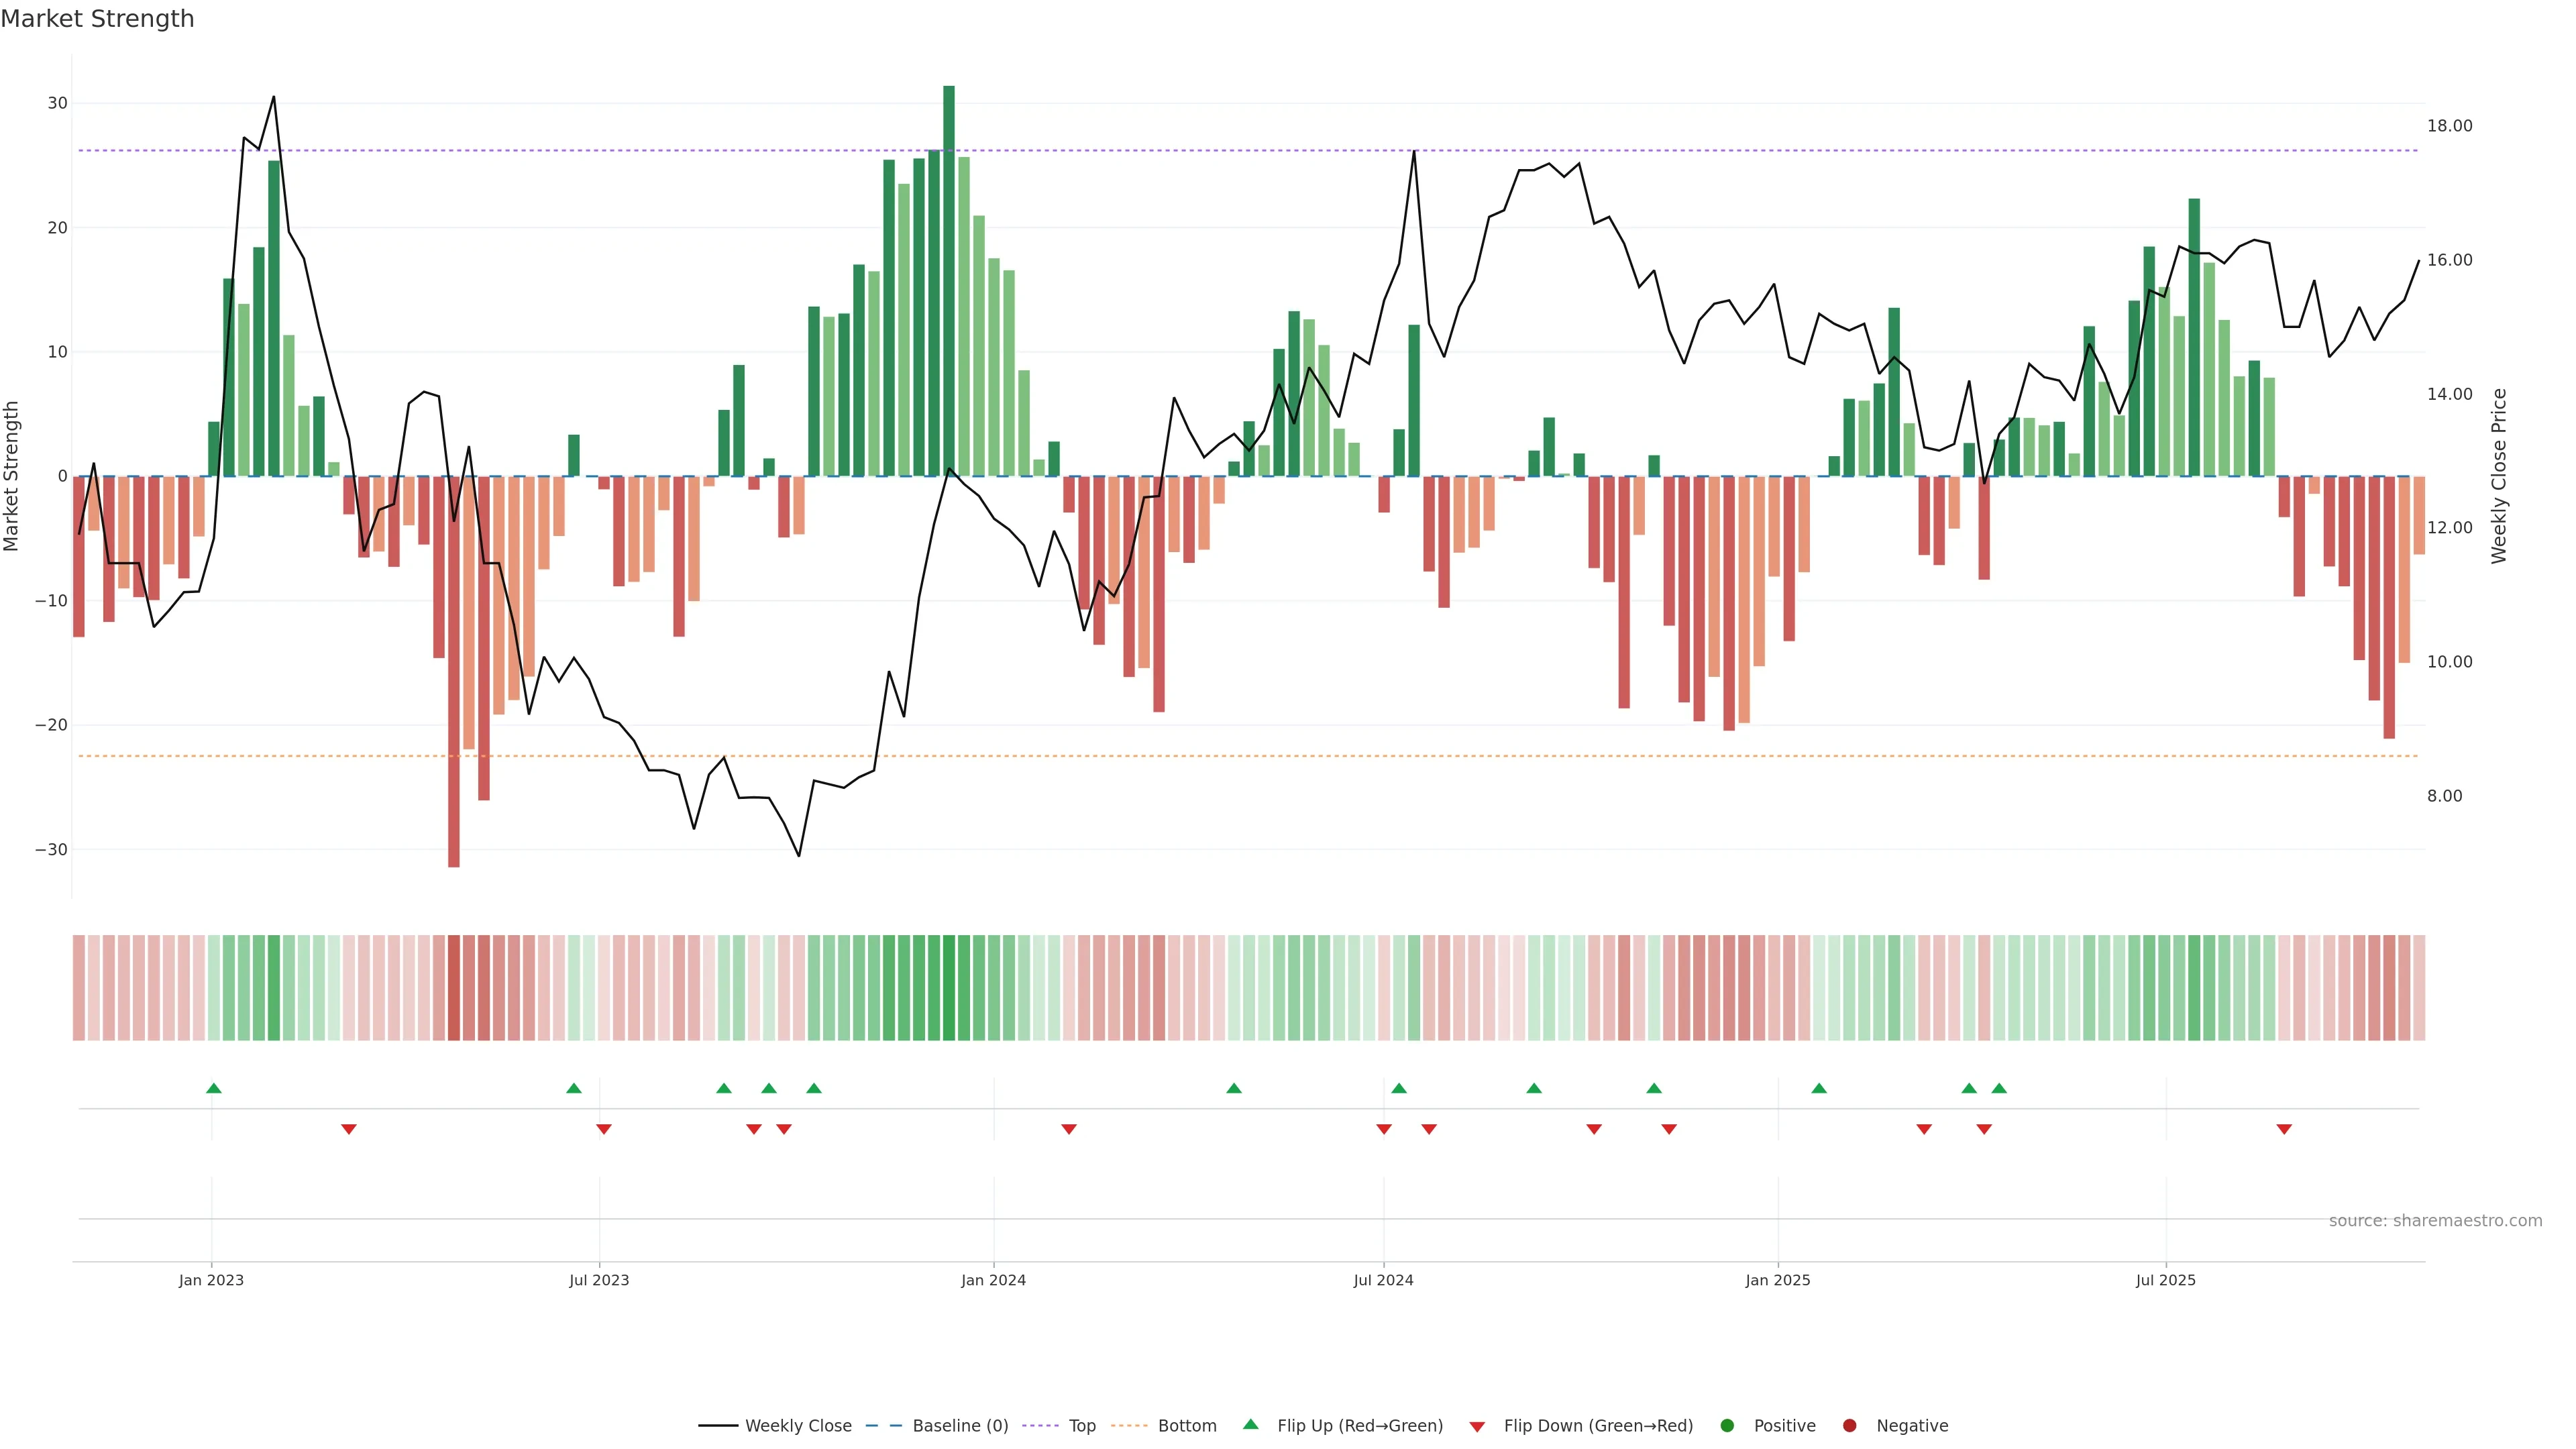The image size is (2576, 1449).
Task: Click the Market Strength chart title
Action: 97,19
